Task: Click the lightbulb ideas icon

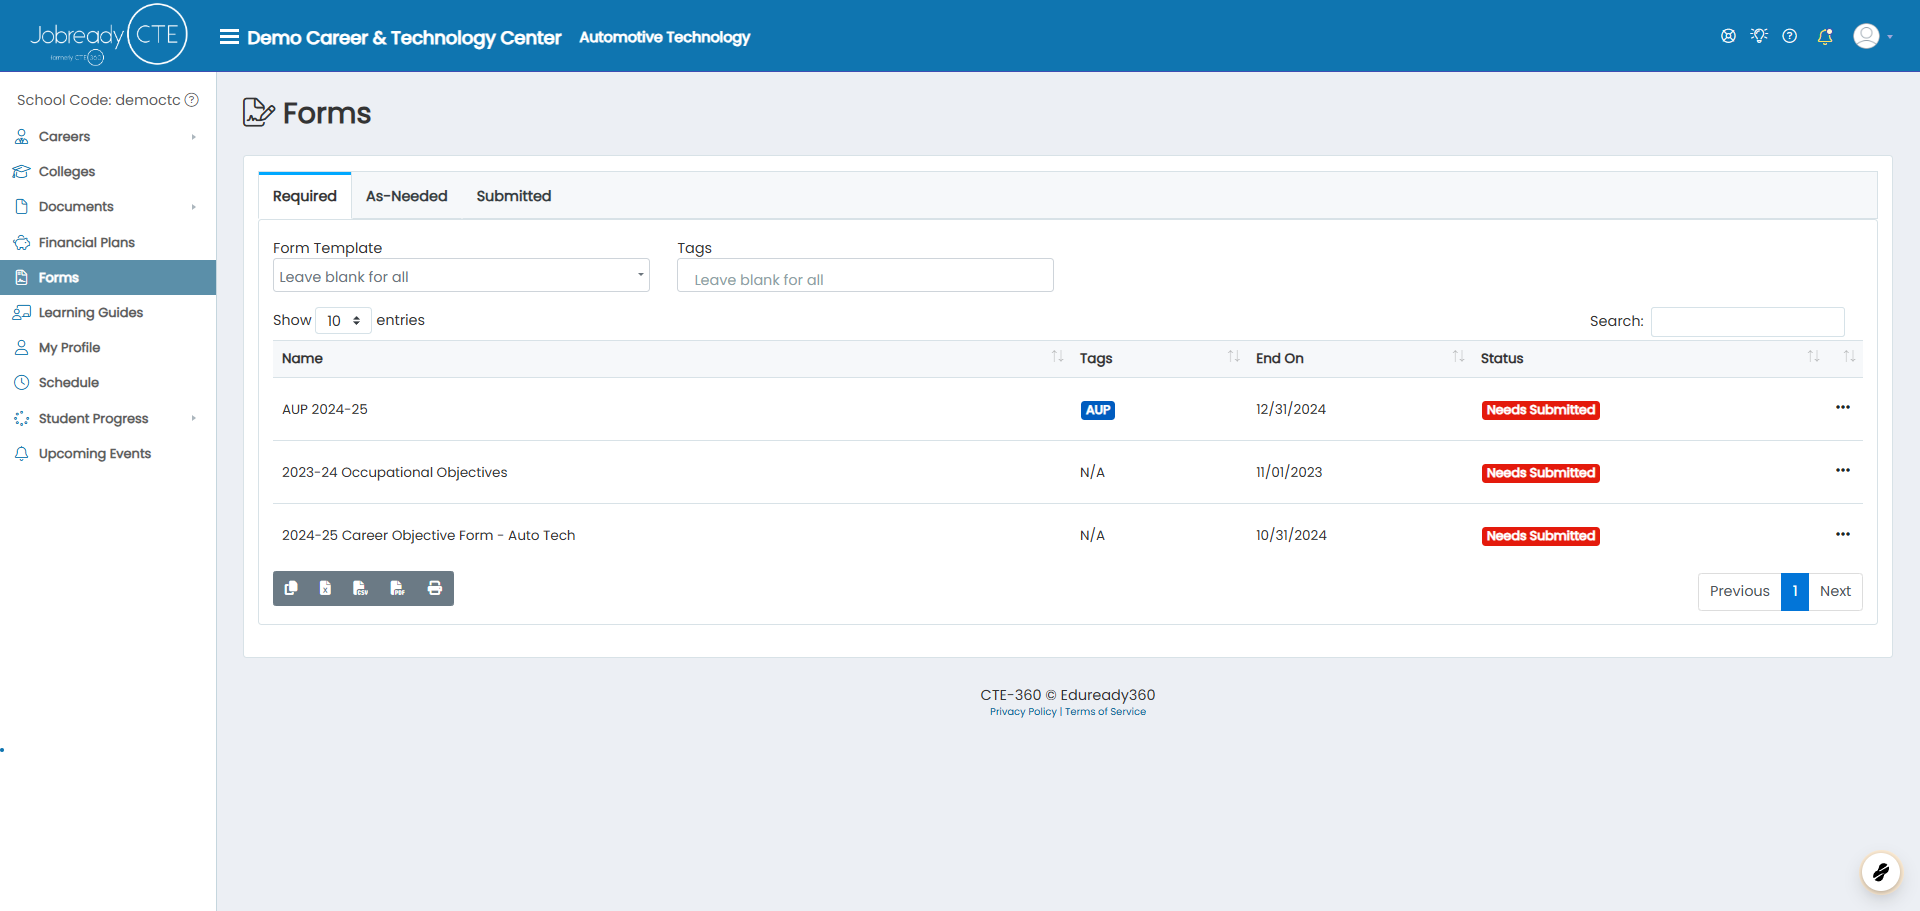Action: coord(1759,36)
